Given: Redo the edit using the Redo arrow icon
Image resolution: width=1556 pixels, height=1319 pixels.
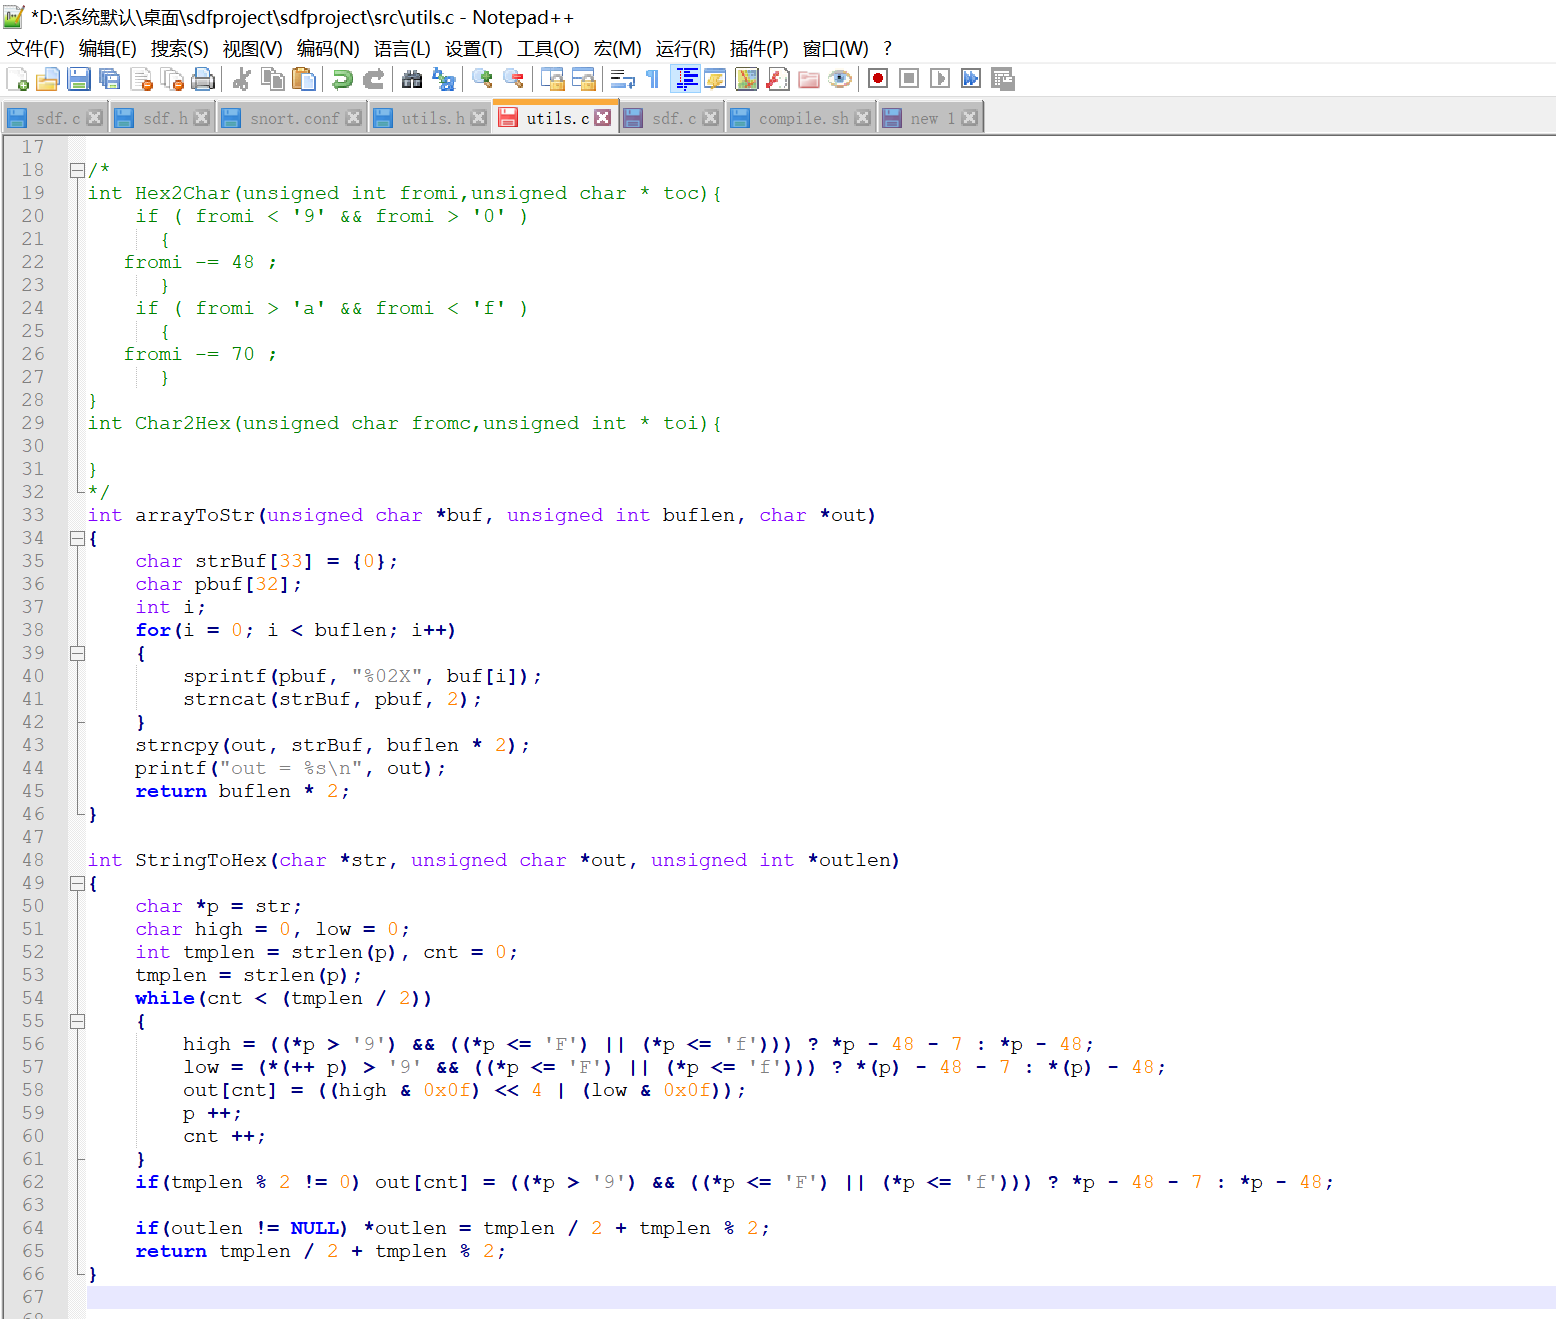Looking at the screenshot, I should tap(373, 79).
